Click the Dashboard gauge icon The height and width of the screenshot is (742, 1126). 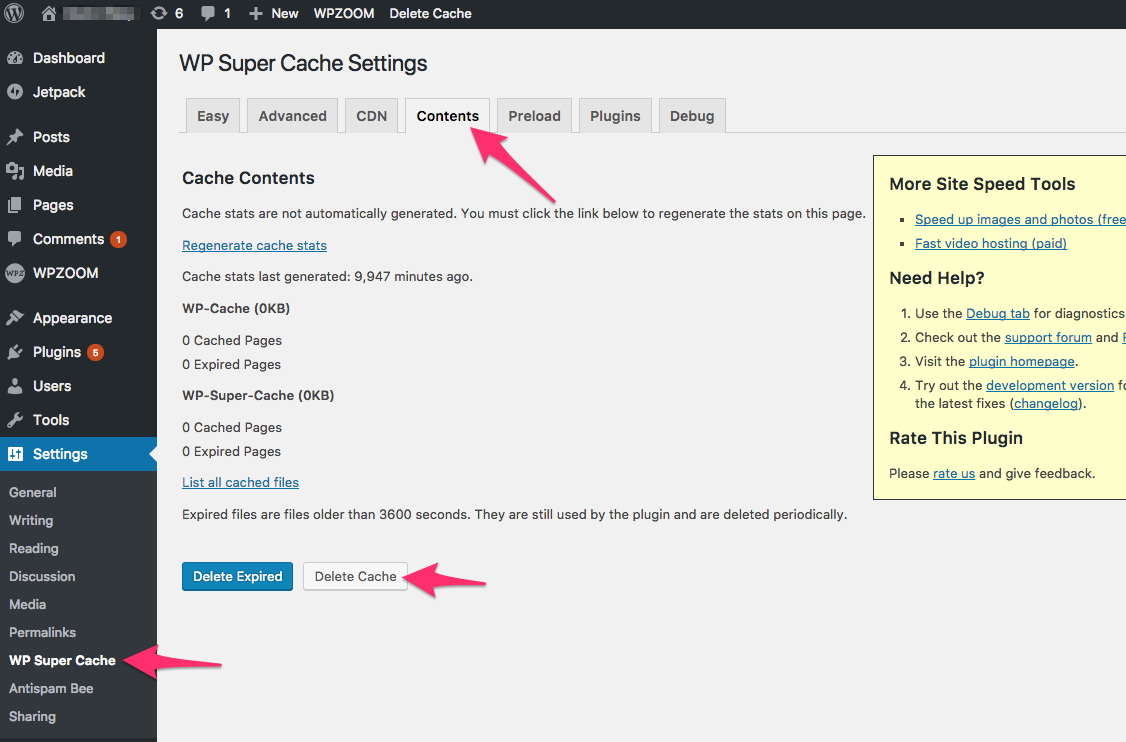tap(15, 58)
